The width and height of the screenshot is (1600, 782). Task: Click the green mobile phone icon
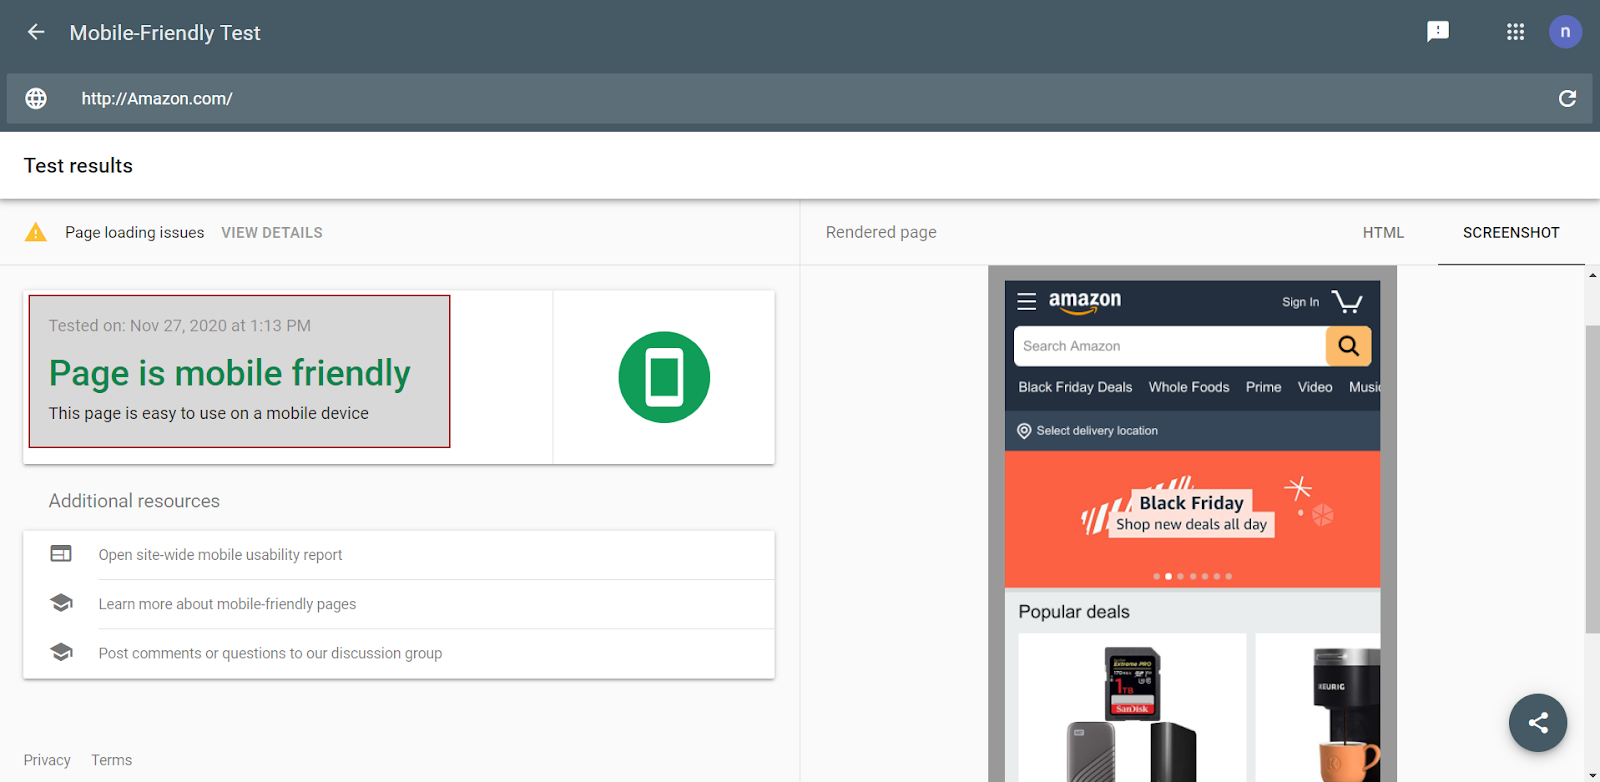coord(664,377)
